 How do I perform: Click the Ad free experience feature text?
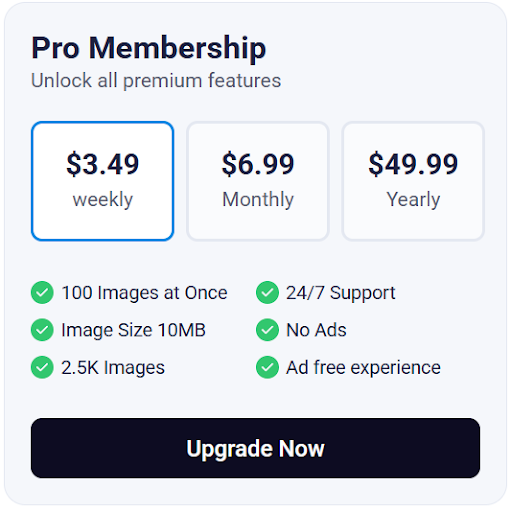point(363,368)
